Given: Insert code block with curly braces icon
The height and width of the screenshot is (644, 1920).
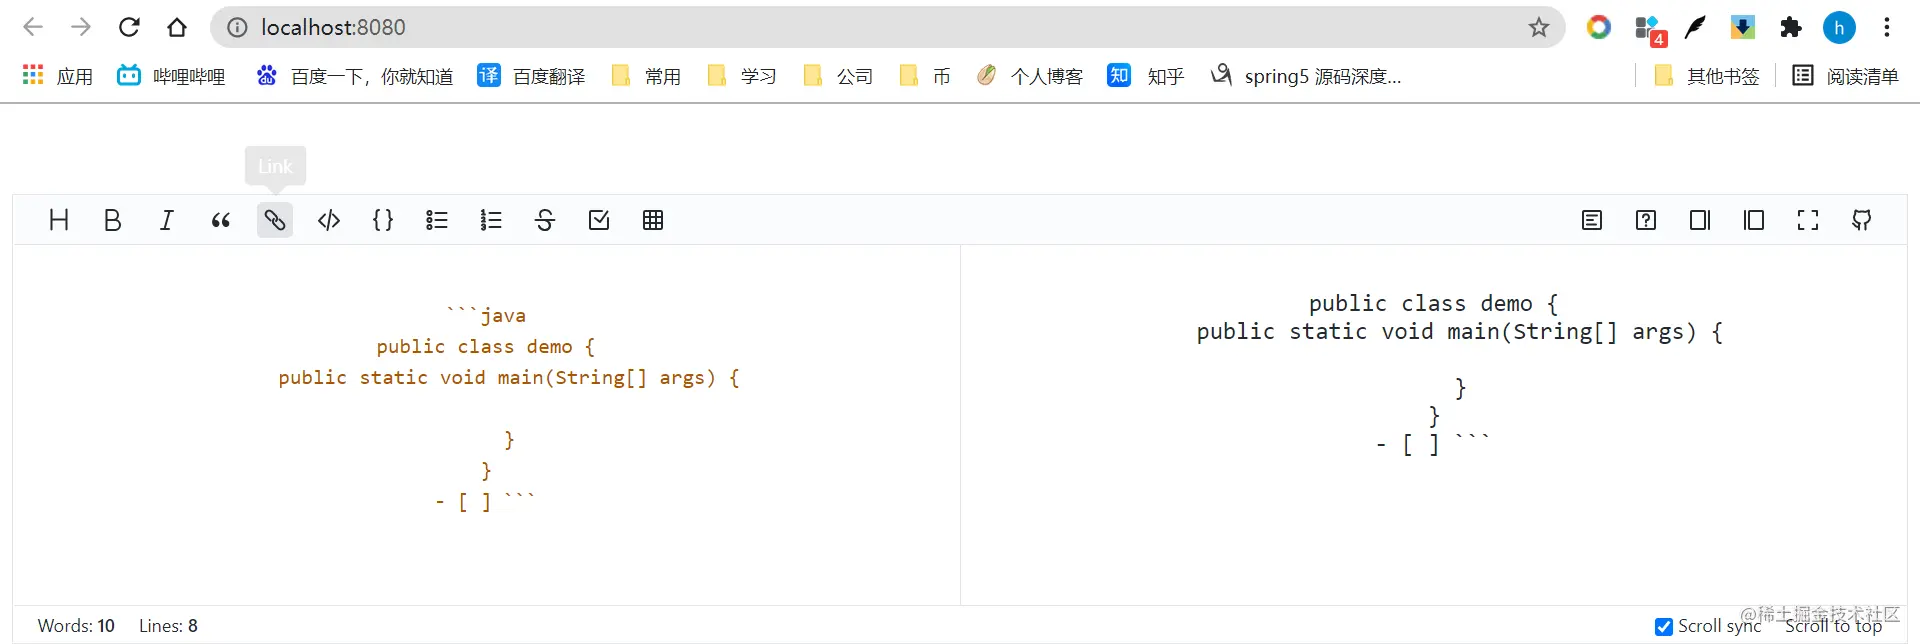Looking at the screenshot, I should click(383, 220).
